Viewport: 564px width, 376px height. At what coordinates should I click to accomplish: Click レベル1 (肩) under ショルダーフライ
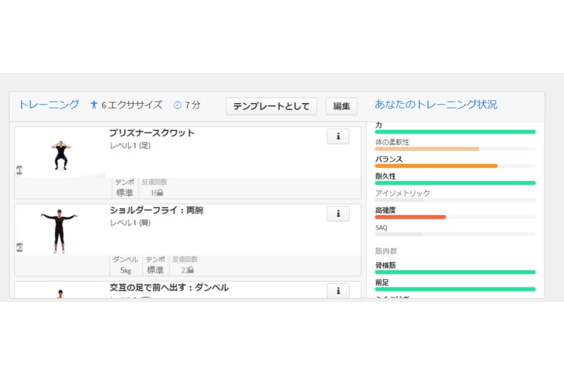130,223
